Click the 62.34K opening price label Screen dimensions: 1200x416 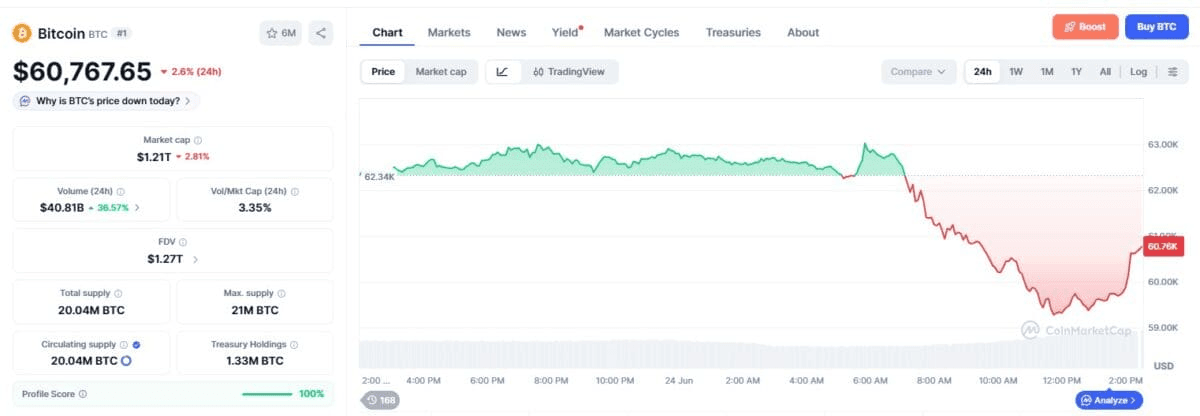tap(378, 176)
